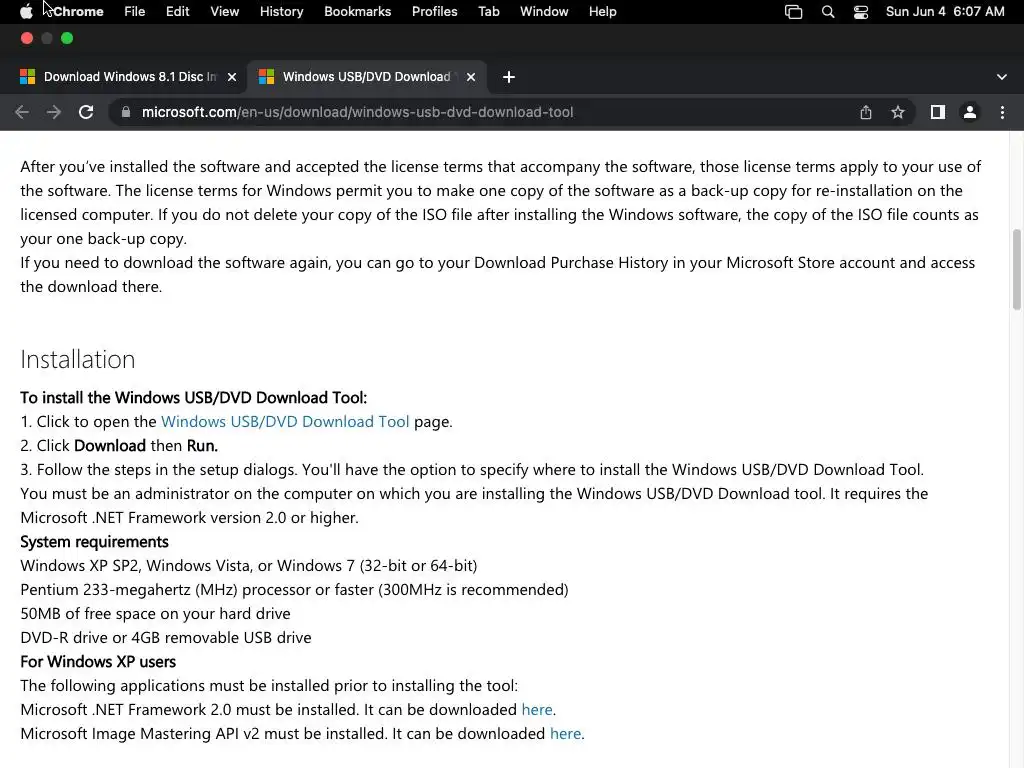Screen dimensions: 1024x768
Task: Open the History menu
Action: pyautogui.click(x=281, y=11)
